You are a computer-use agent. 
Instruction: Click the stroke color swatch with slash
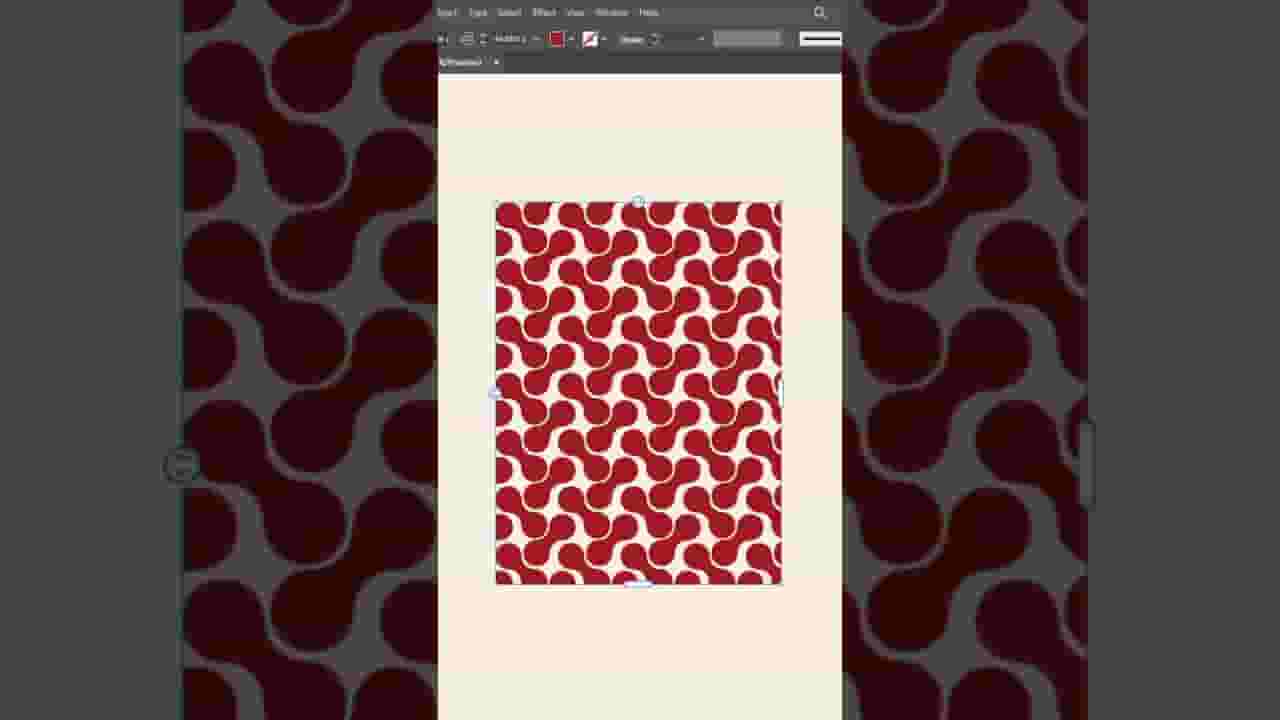pos(590,39)
